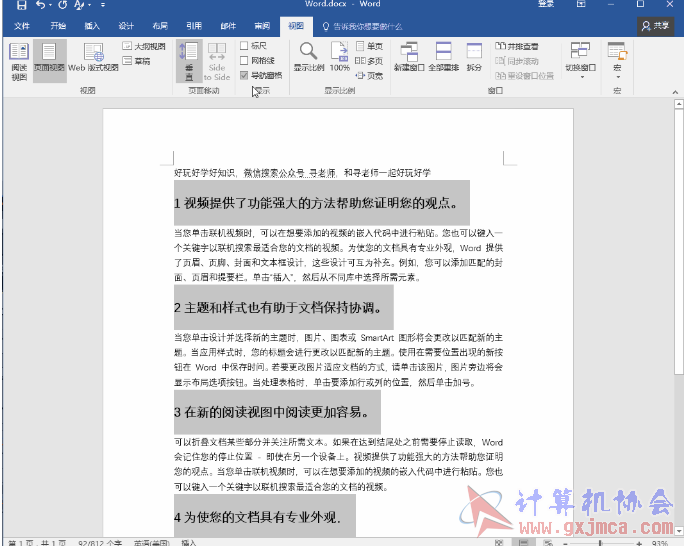Click the vertical scrollbar up arrow
This screenshot has width=689, height=546.
click(679, 104)
